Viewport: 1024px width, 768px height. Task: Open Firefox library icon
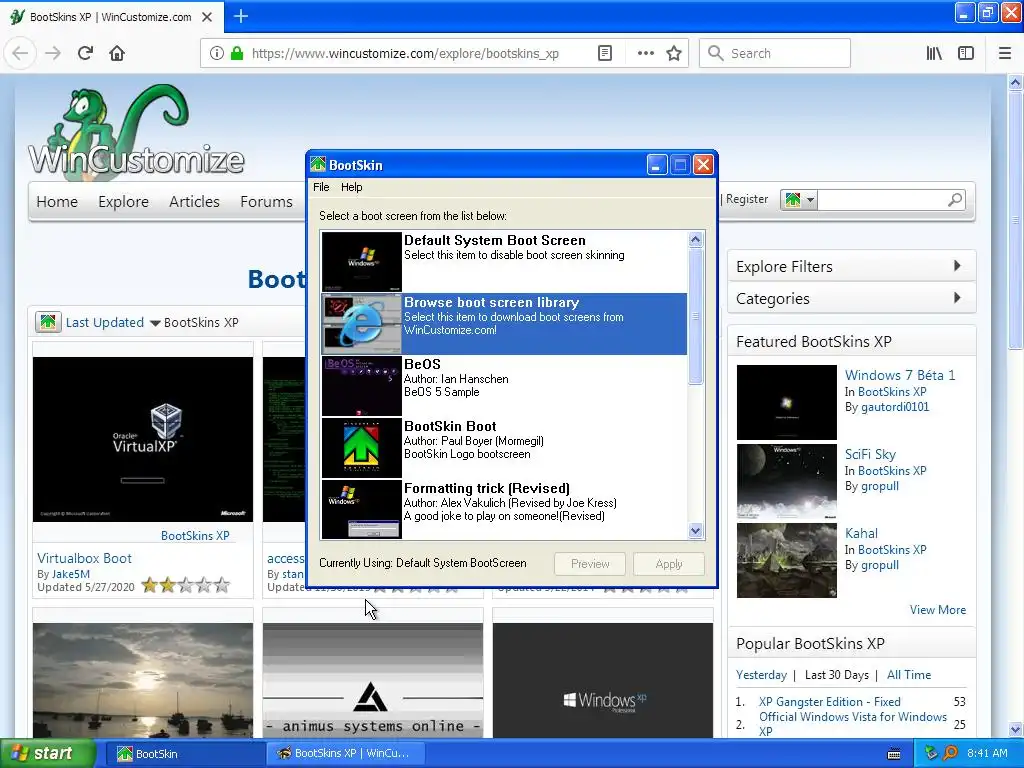934,54
